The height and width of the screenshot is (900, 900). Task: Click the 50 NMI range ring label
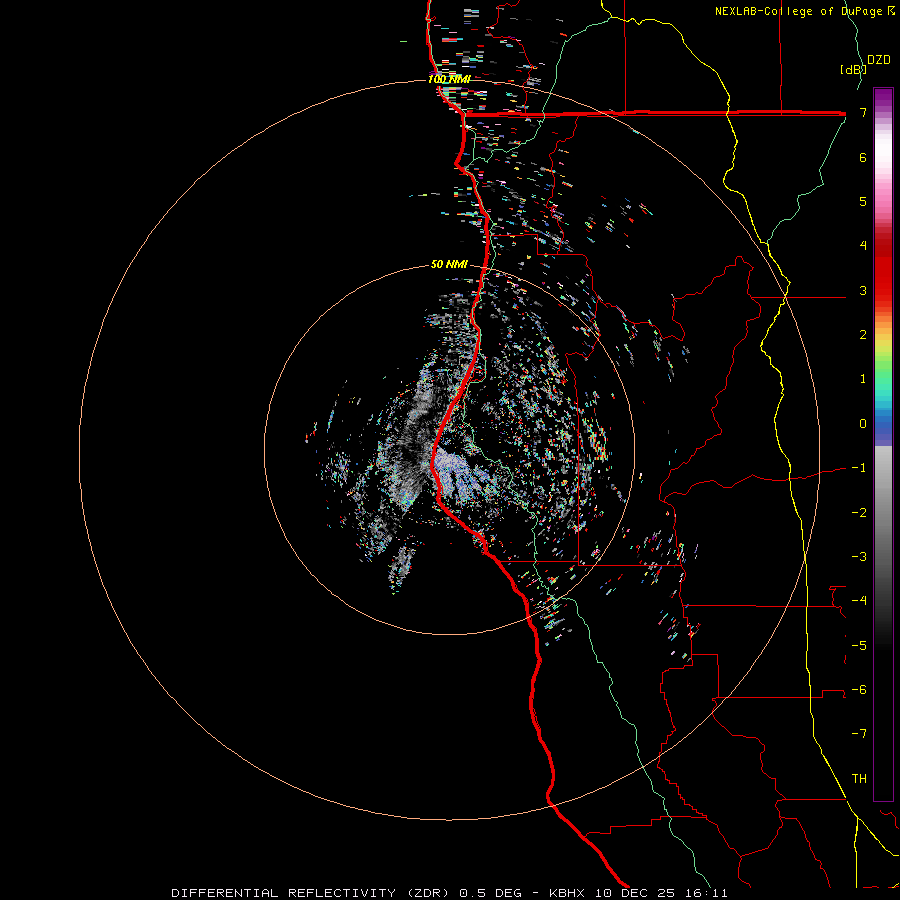(x=449, y=264)
